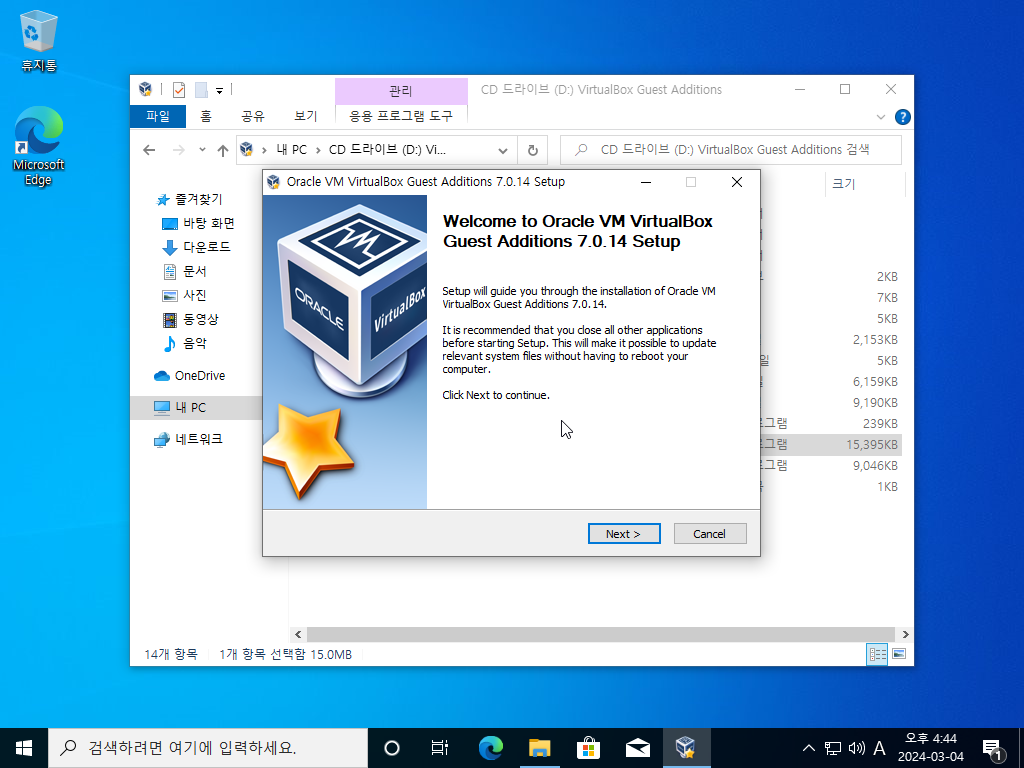Navigate up one folder level
The width and height of the screenshot is (1024, 768).
click(223, 150)
